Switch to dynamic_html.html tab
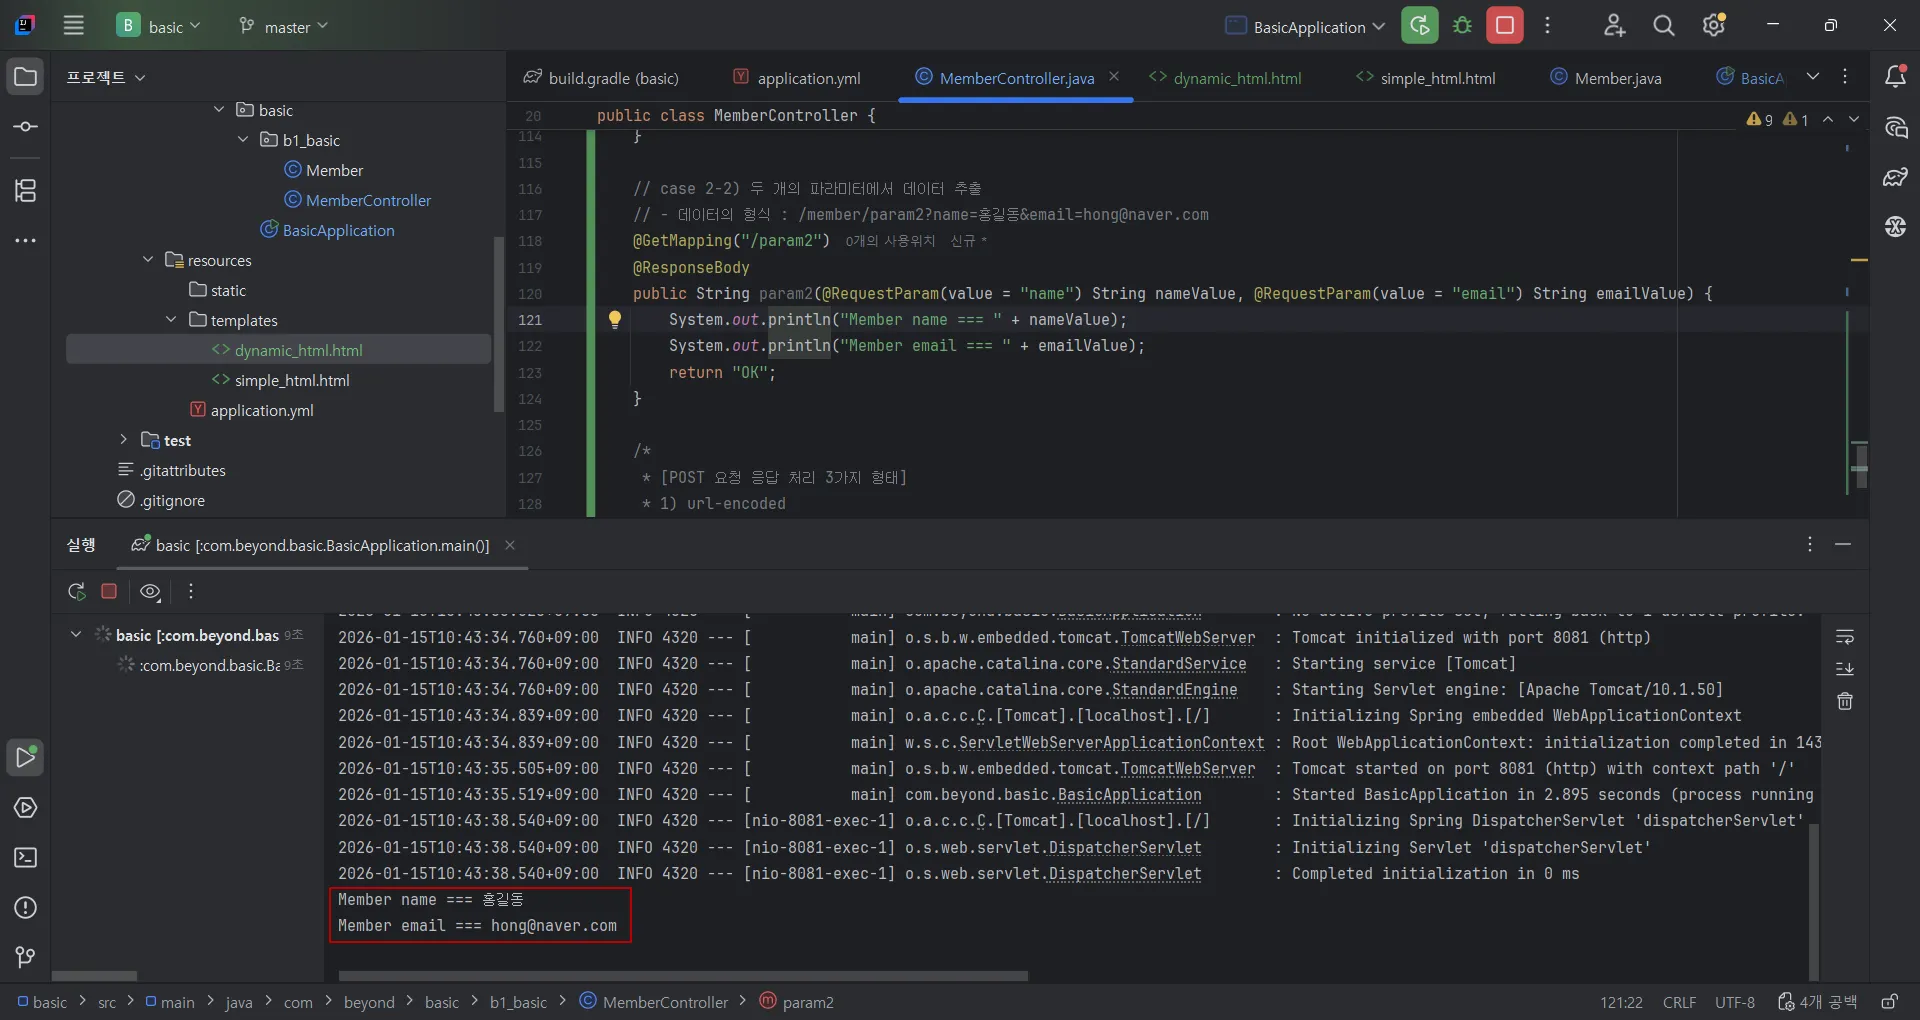The width and height of the screenshot is (1920, 1020). point(1226,78)
